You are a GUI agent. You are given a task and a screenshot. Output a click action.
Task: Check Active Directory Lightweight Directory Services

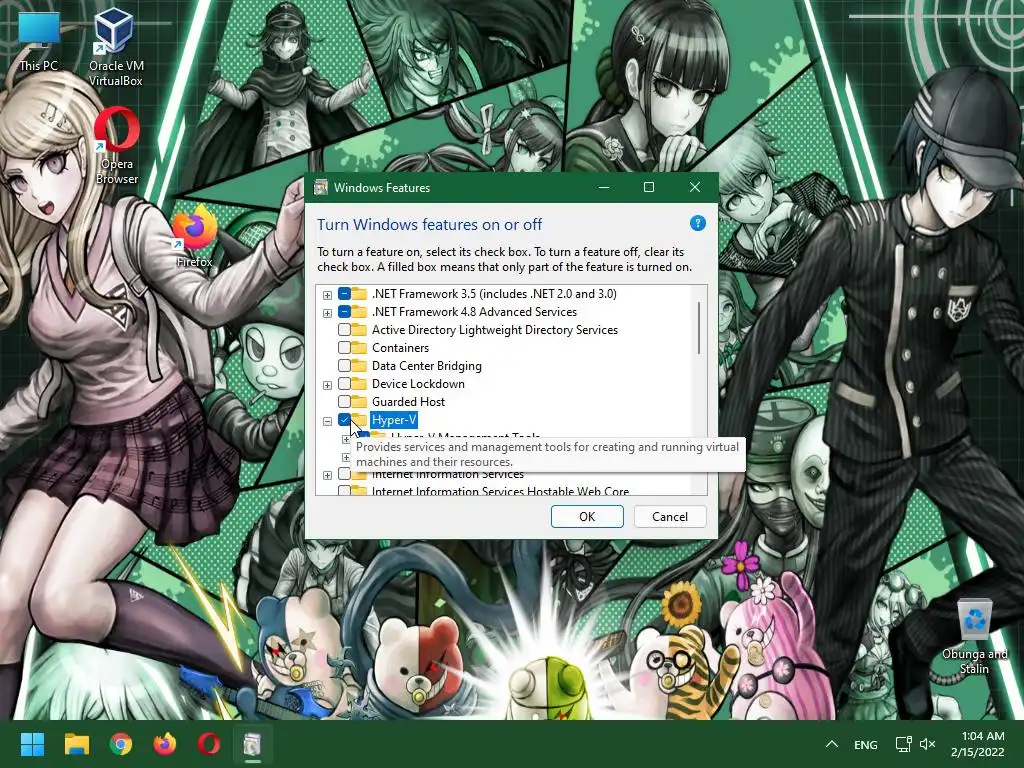344,330
